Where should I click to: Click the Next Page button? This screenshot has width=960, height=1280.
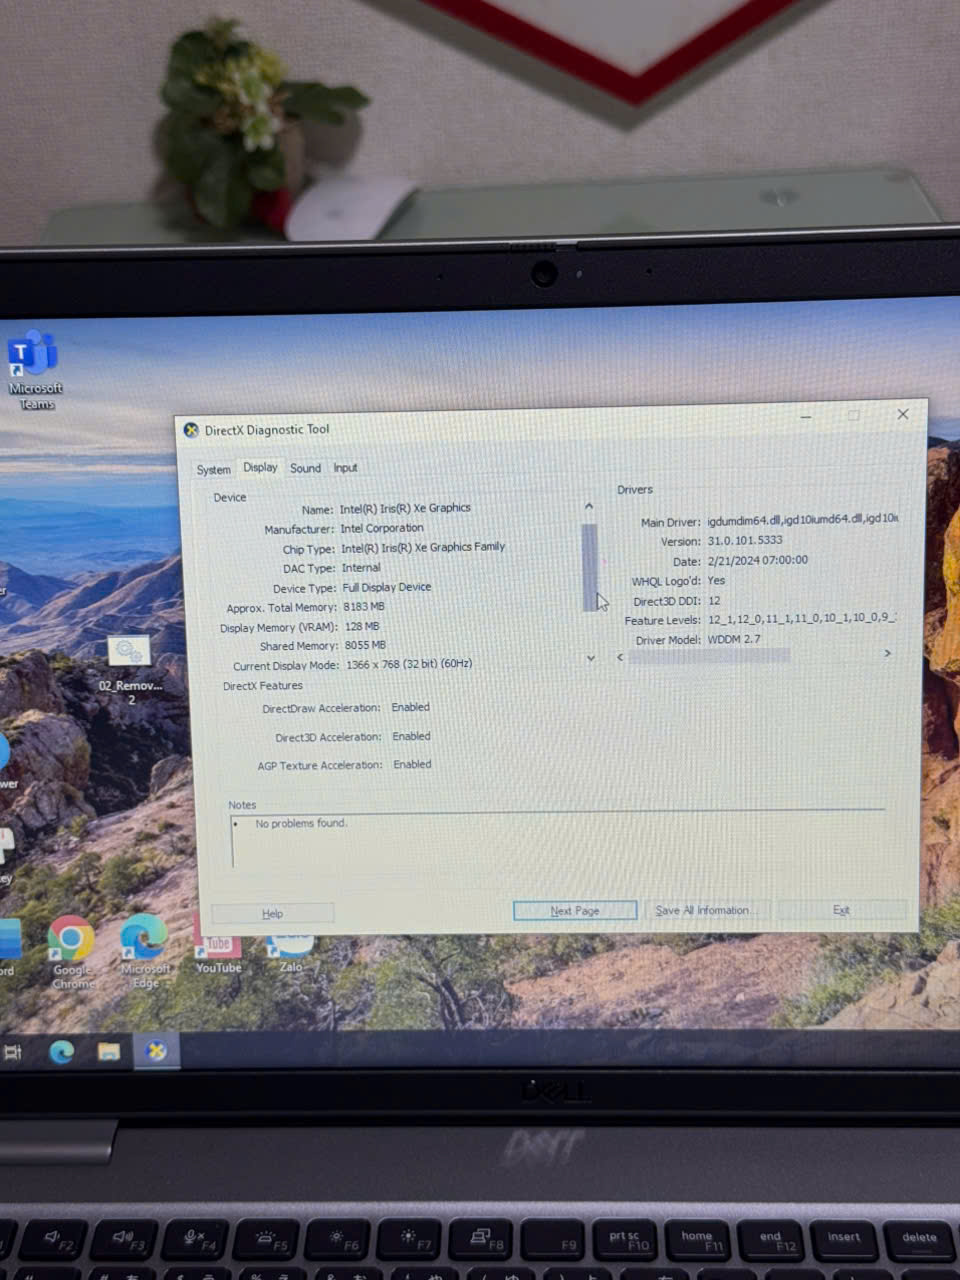575,910
